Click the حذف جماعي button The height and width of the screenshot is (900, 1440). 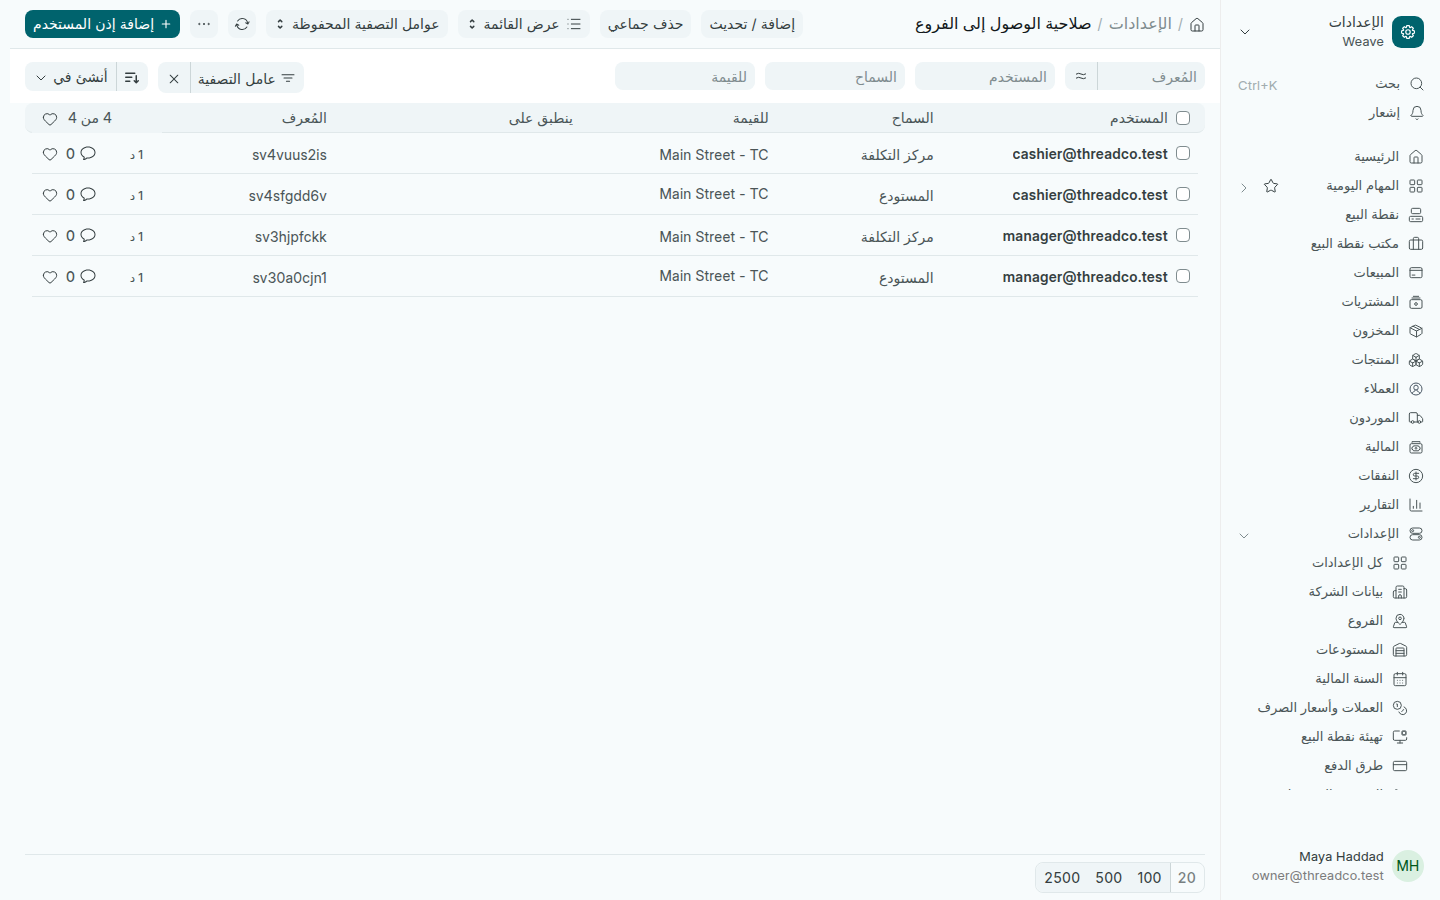click(646, 24)
